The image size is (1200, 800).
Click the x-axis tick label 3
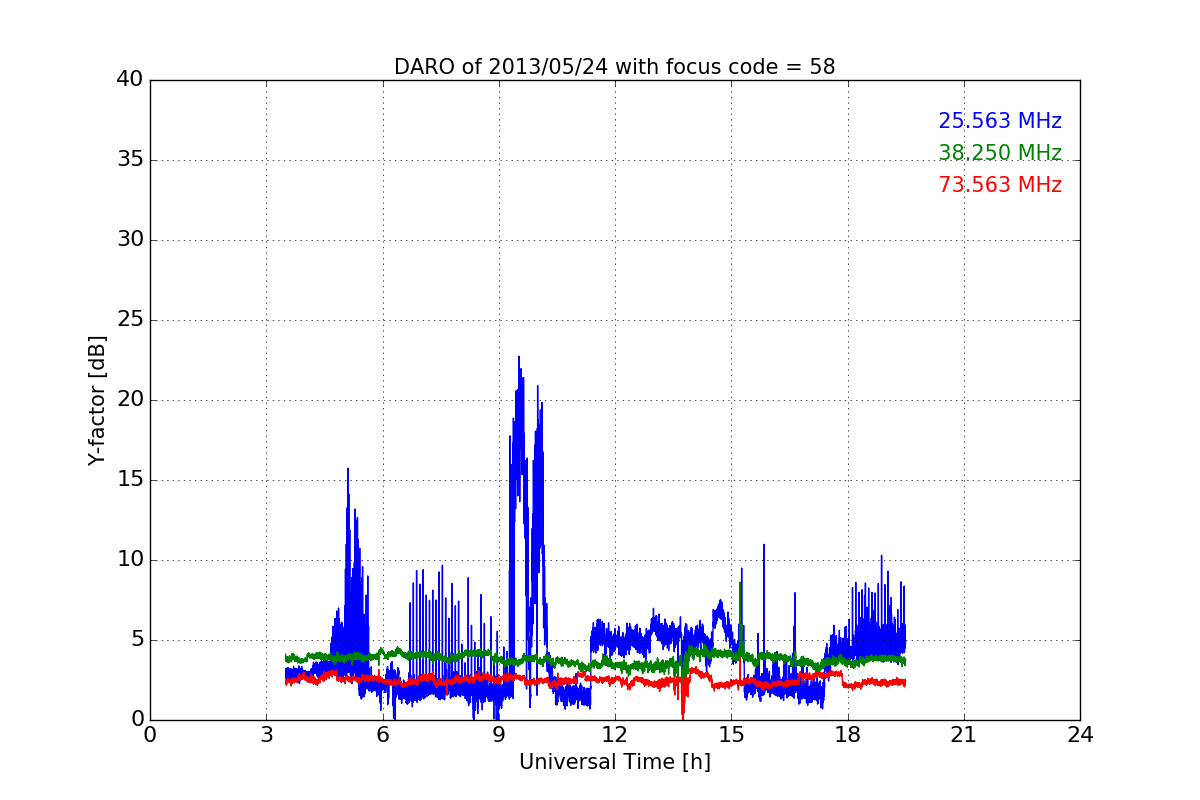point(266,735)
